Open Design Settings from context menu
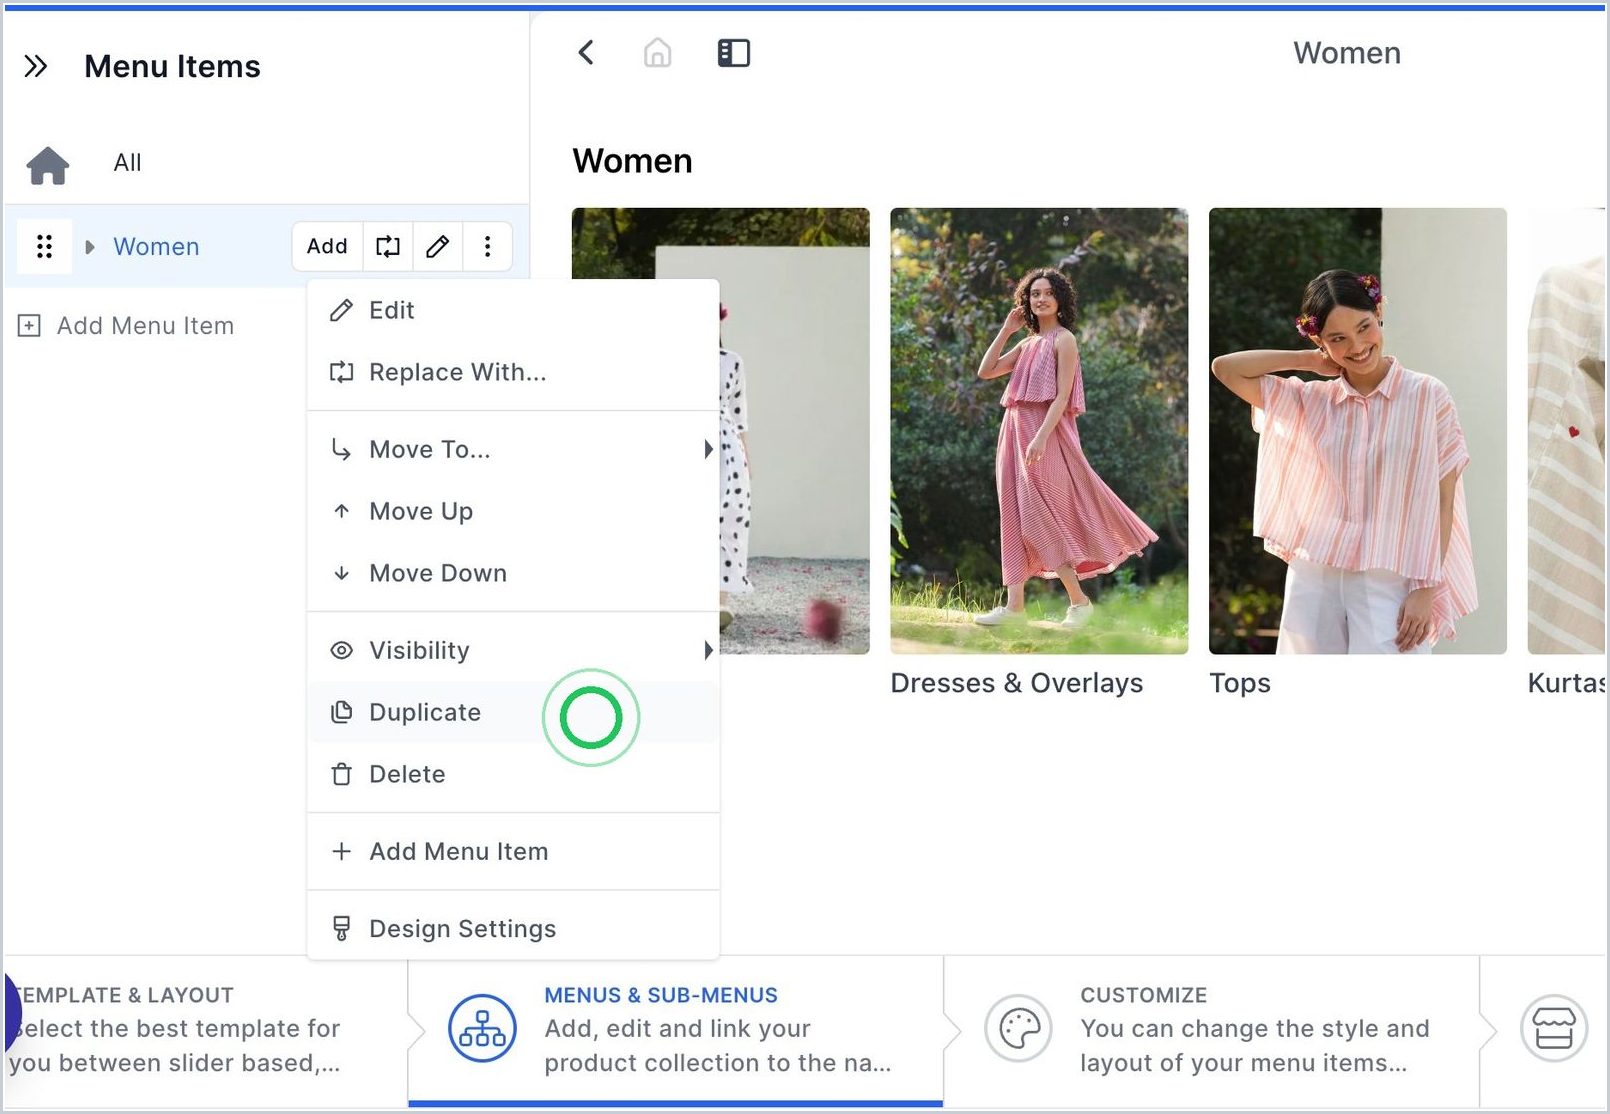 click(513, 929)
